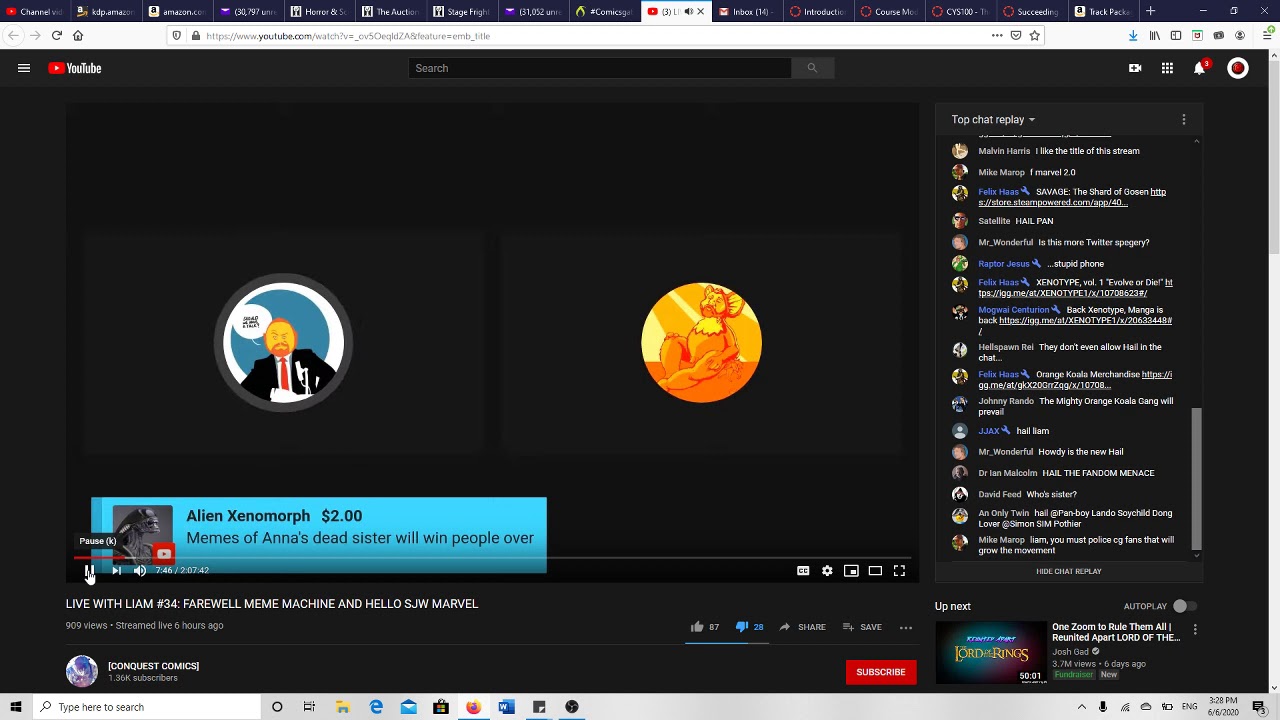This screenshot has height=720, width=1280.
Task: Open chat options three-dot menu
Action: 1184,119
